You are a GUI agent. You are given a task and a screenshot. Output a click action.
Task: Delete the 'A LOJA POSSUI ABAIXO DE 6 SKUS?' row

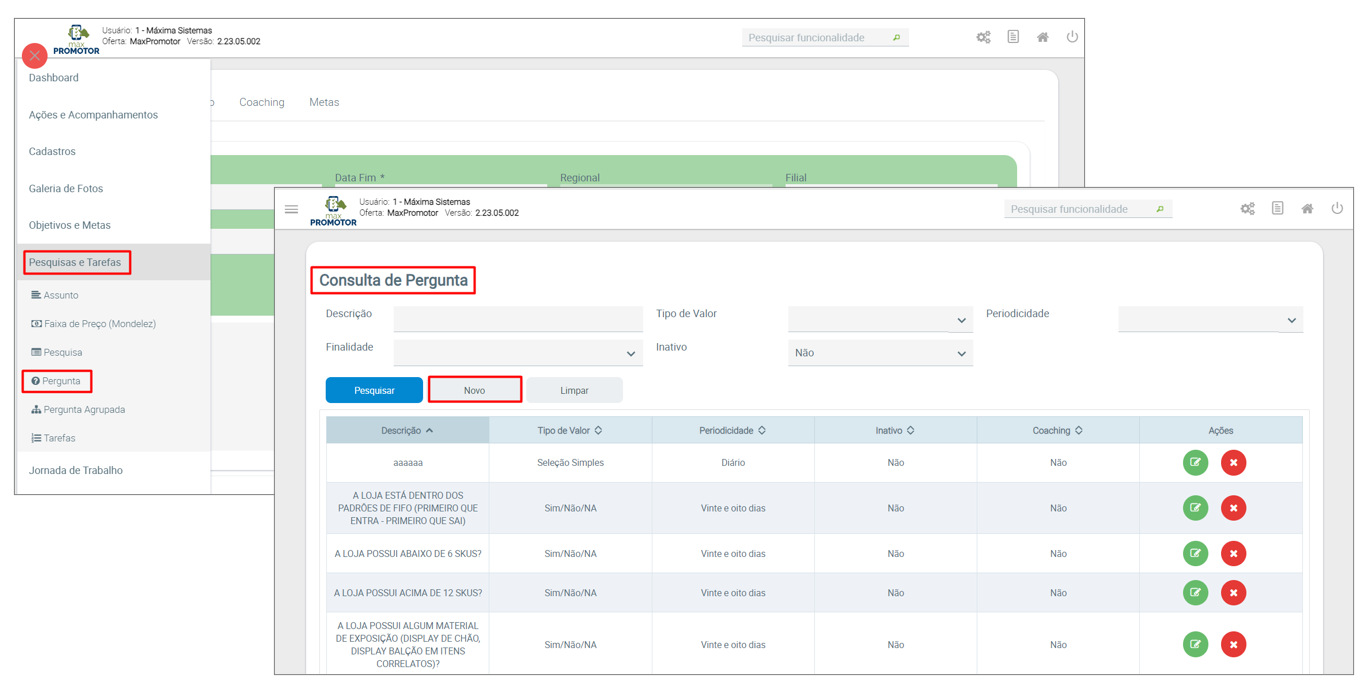point(1233,554)
